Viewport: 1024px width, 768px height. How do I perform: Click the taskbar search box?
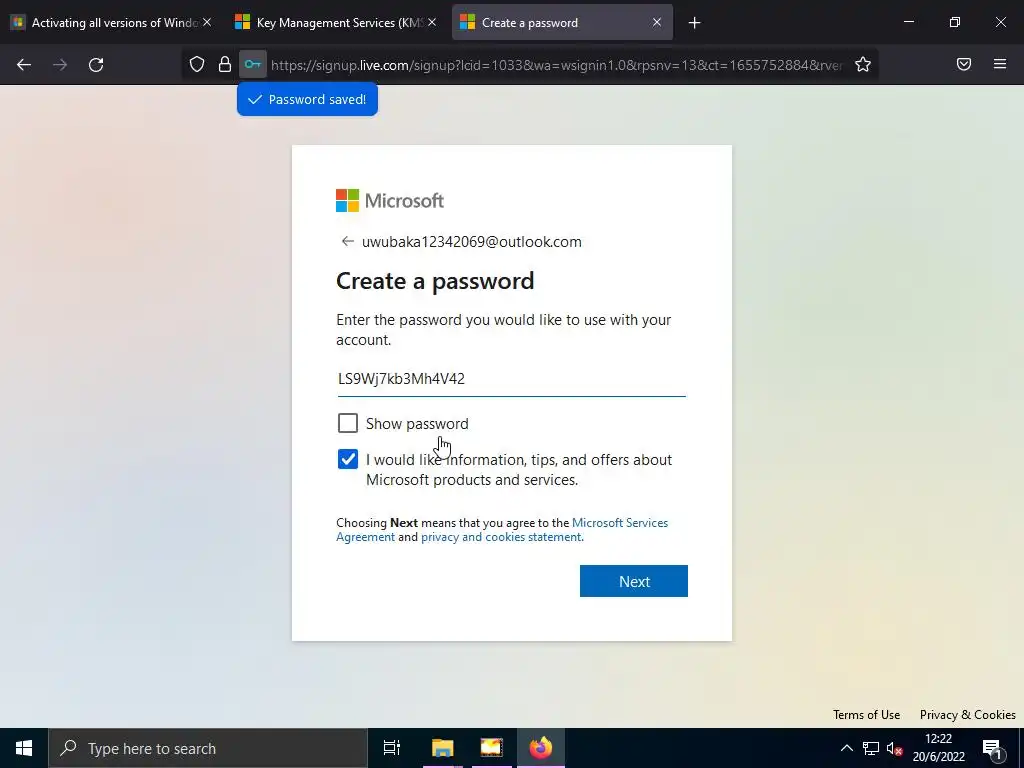(208, 748)
